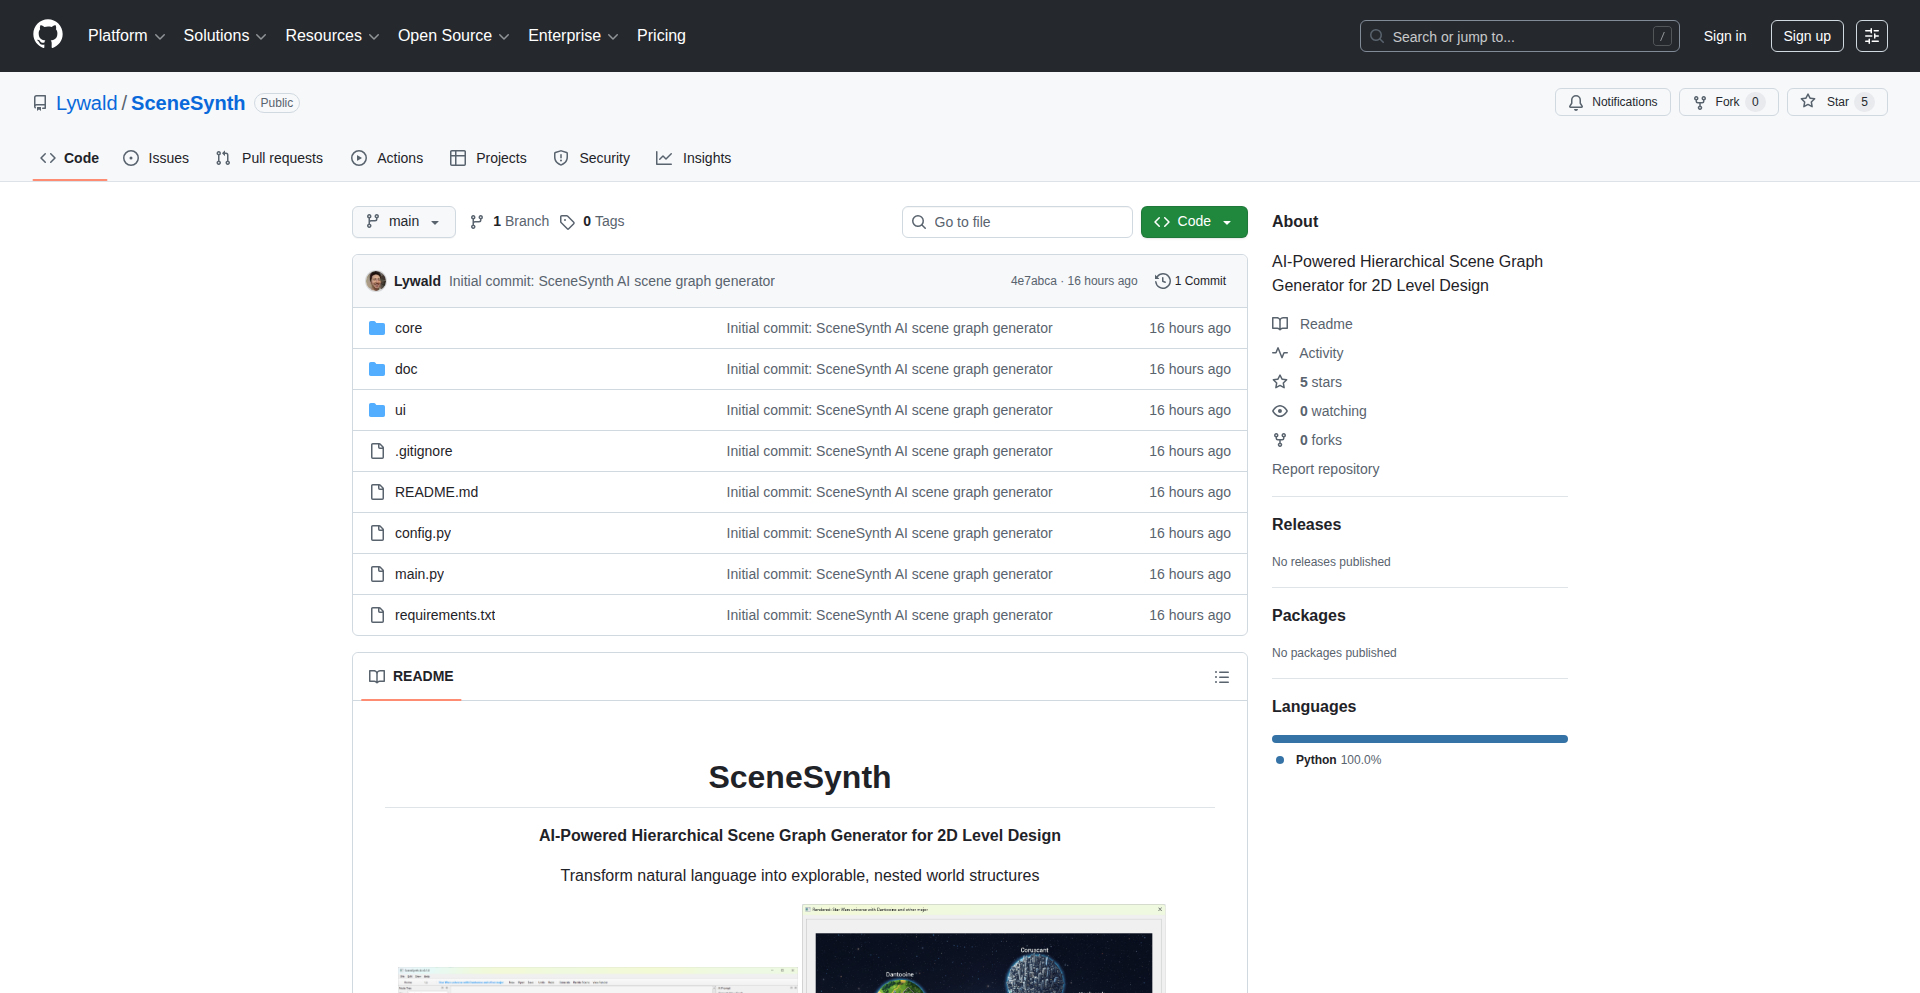Open the commit history clock icon
This screenshot has height=993, width=1920.
click(1162, 281)
